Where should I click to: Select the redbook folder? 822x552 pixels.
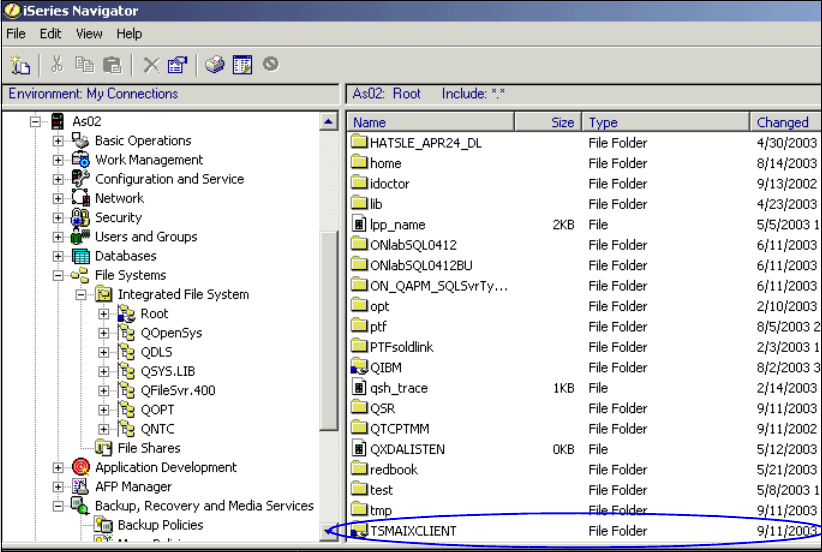click(x=394, y=470)
